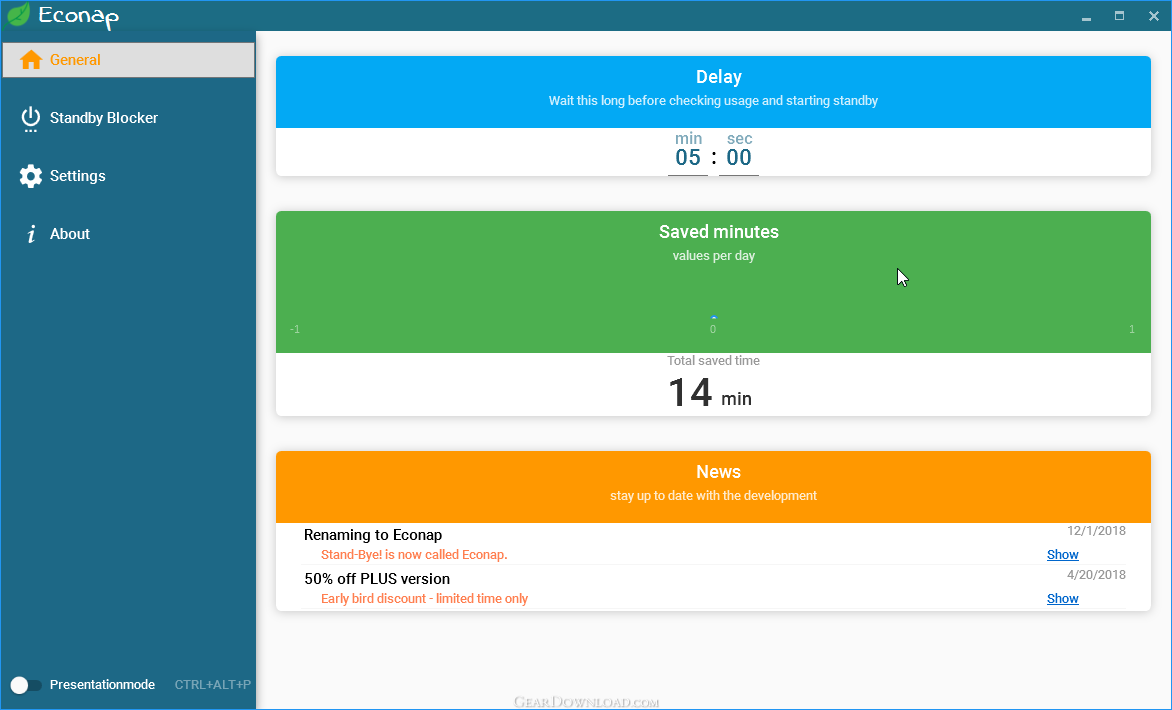Image resolution: width=1172 pixels, height=710 pixels.
Task: Click the orange home icon beside General
Action: [31, 60]
